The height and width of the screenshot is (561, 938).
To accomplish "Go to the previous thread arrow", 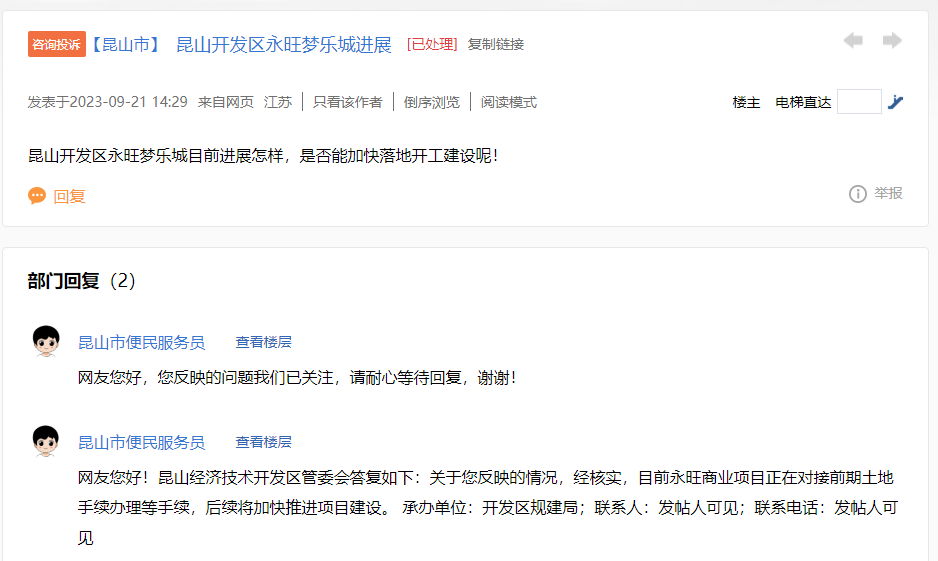I will point(853,41).
